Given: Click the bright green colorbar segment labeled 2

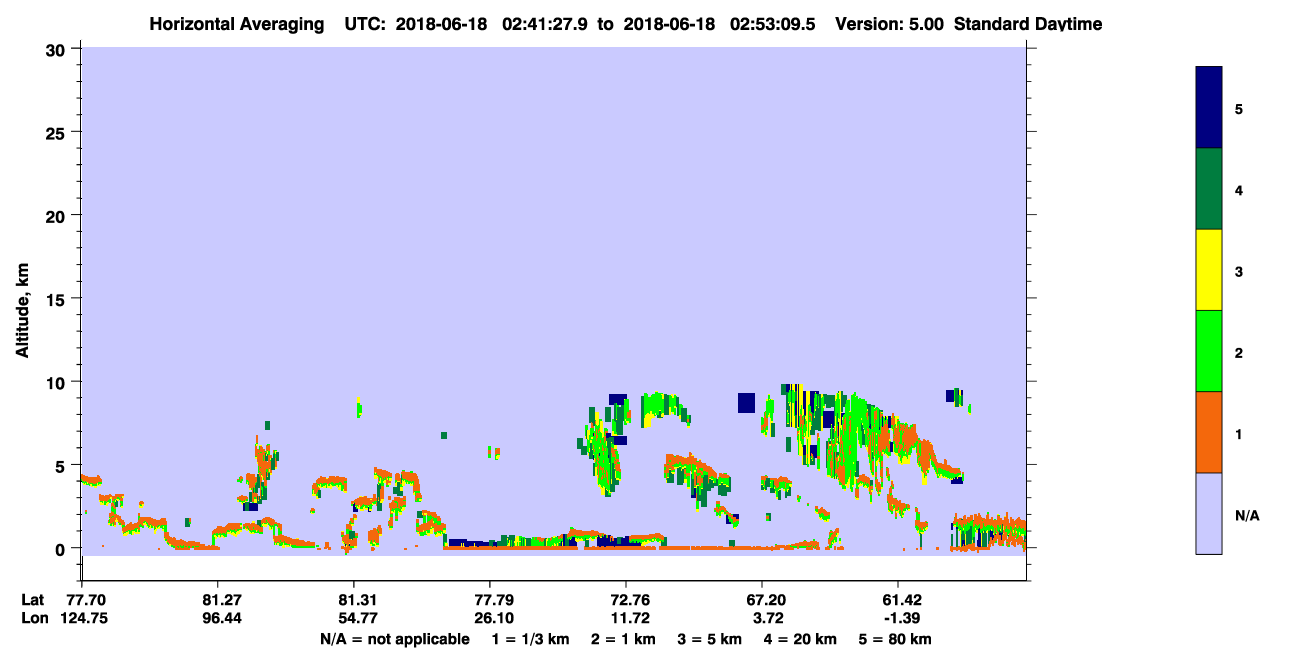Looking at the screenshot, I should [x=1209, y=351].
